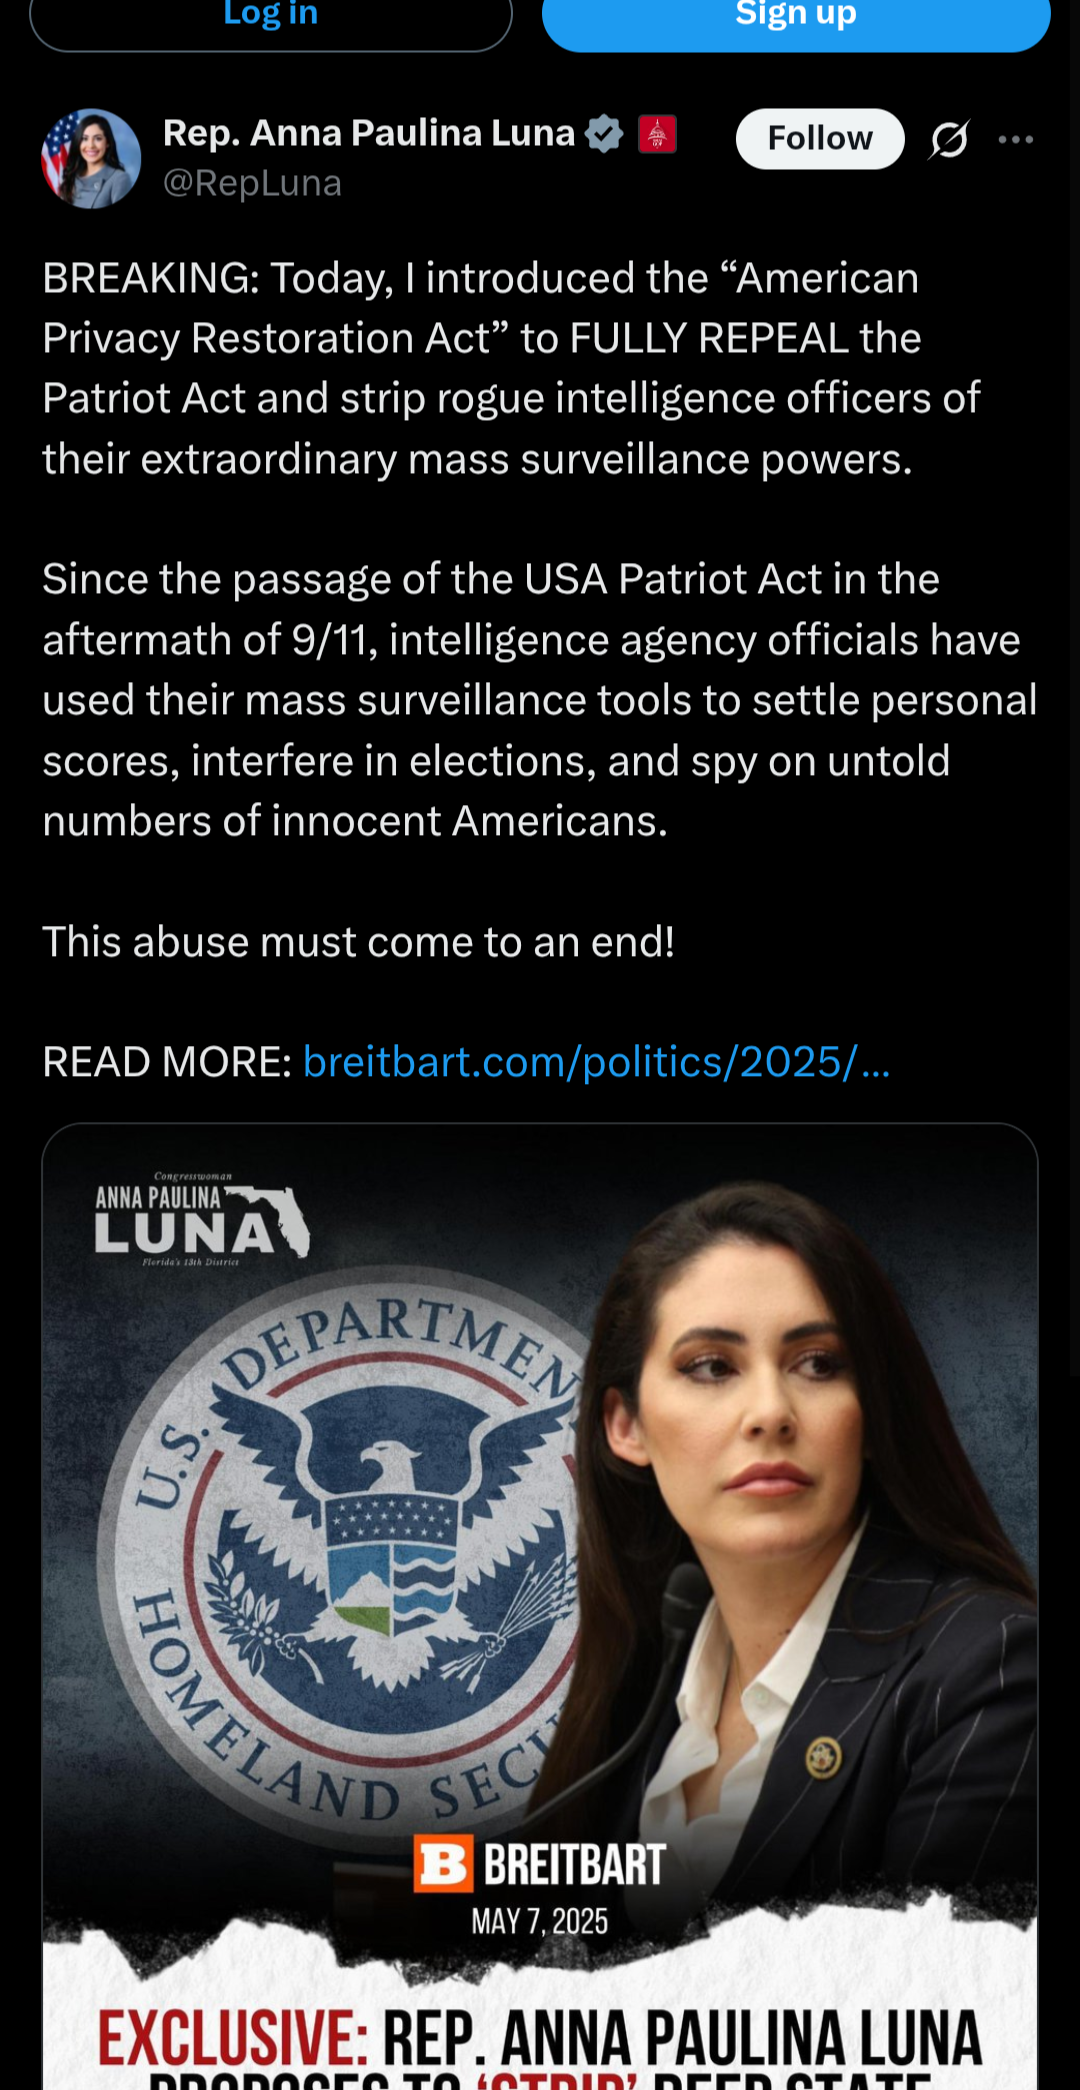Click the Rep. Anna Paulina Luna display name

click(x=369, y=133)
